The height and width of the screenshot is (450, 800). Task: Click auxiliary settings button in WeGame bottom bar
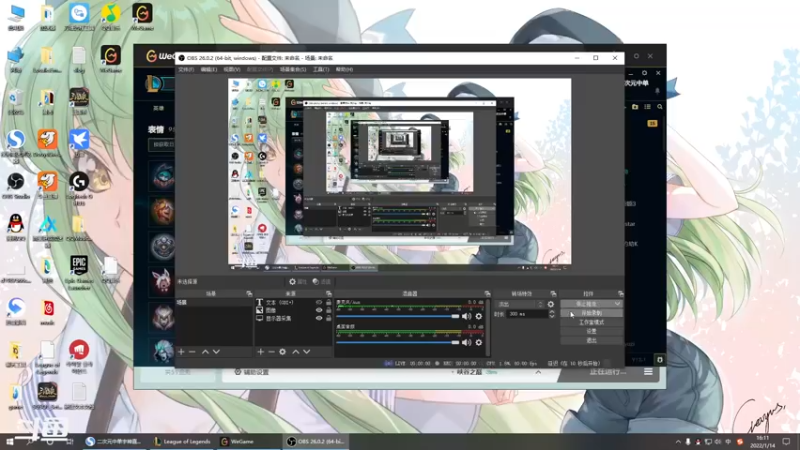[x=251, y=372]
